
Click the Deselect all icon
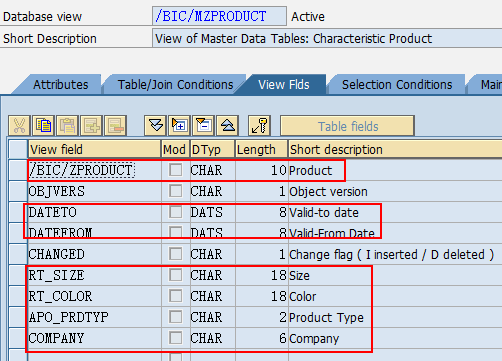point(203,126)
